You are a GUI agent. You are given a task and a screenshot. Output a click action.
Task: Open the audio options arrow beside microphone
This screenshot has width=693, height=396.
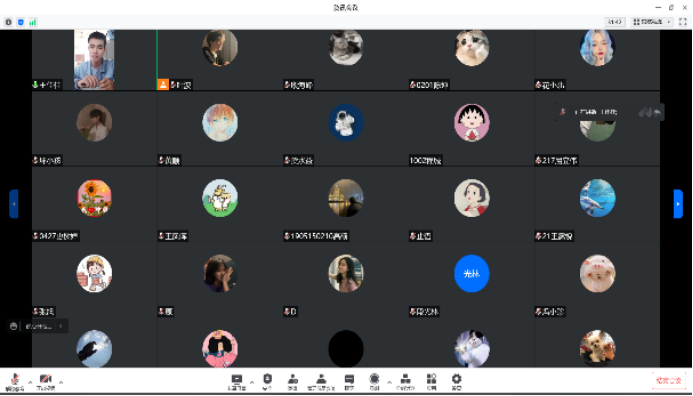tap(30, 382)
